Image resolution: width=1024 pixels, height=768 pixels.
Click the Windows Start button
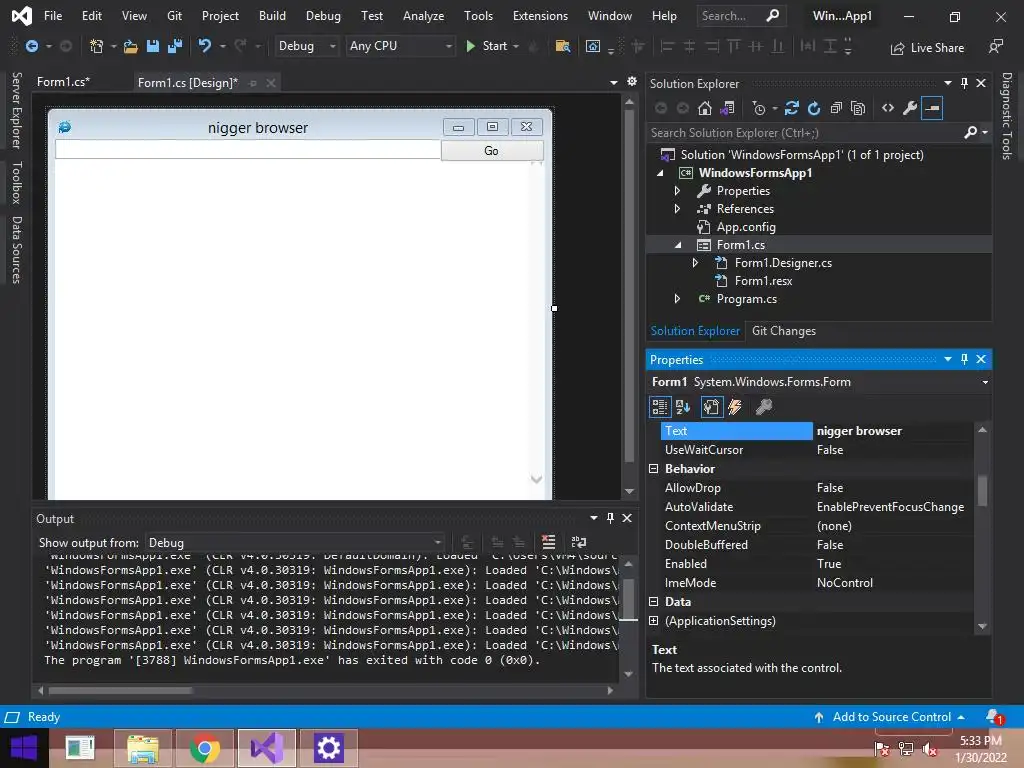tap(24, 748)
